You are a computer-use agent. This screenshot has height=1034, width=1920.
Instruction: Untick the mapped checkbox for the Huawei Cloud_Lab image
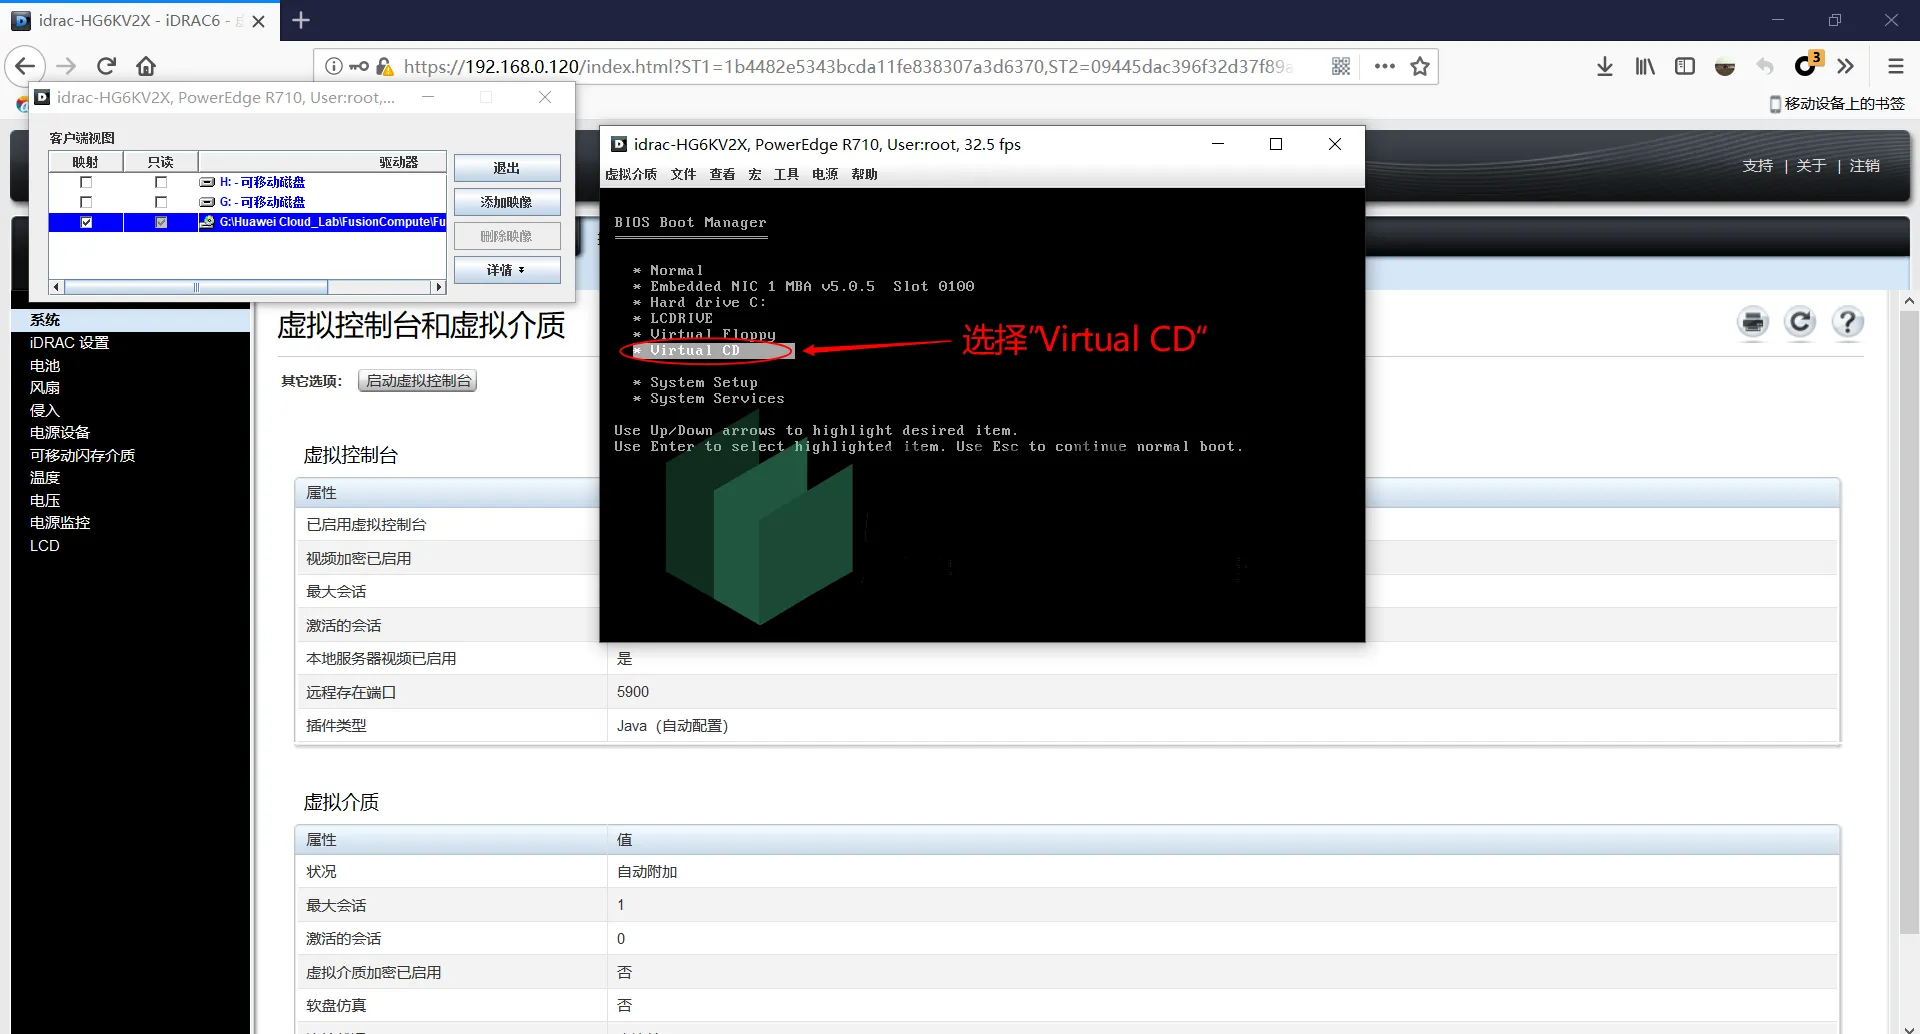click(86, 222)
